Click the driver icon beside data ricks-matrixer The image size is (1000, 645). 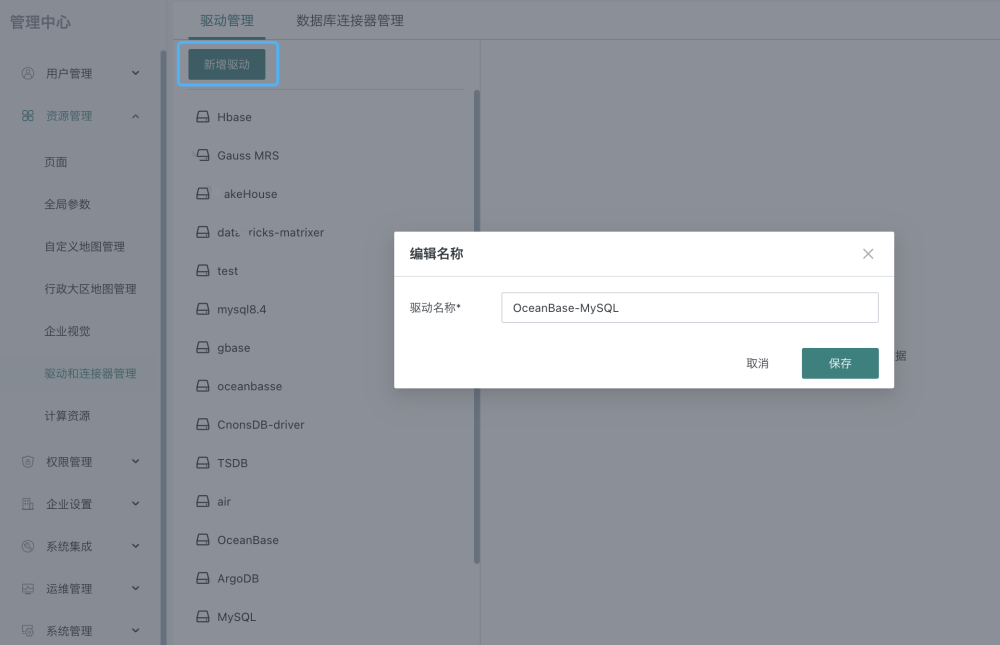tap(203, 232)
